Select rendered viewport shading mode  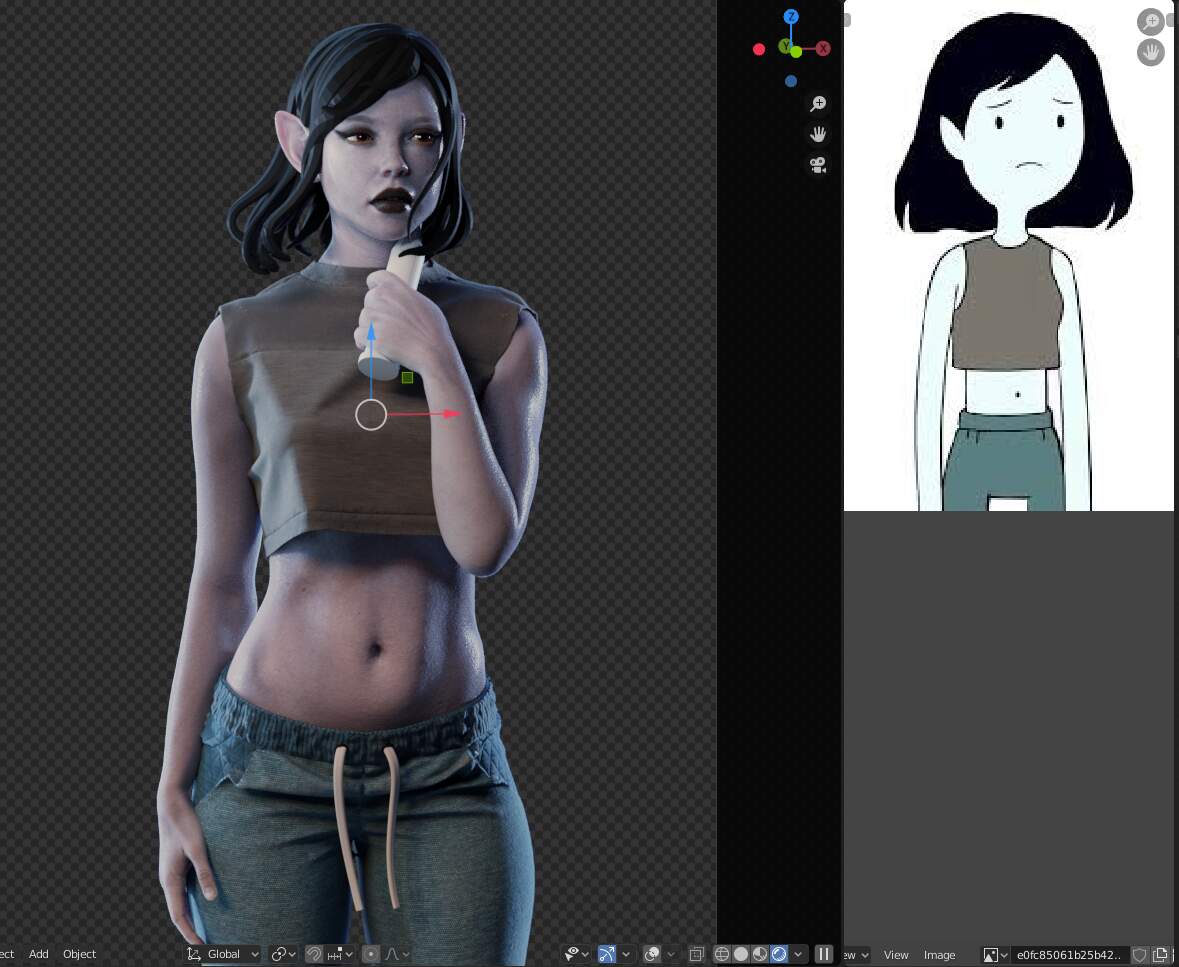(779, 954)
